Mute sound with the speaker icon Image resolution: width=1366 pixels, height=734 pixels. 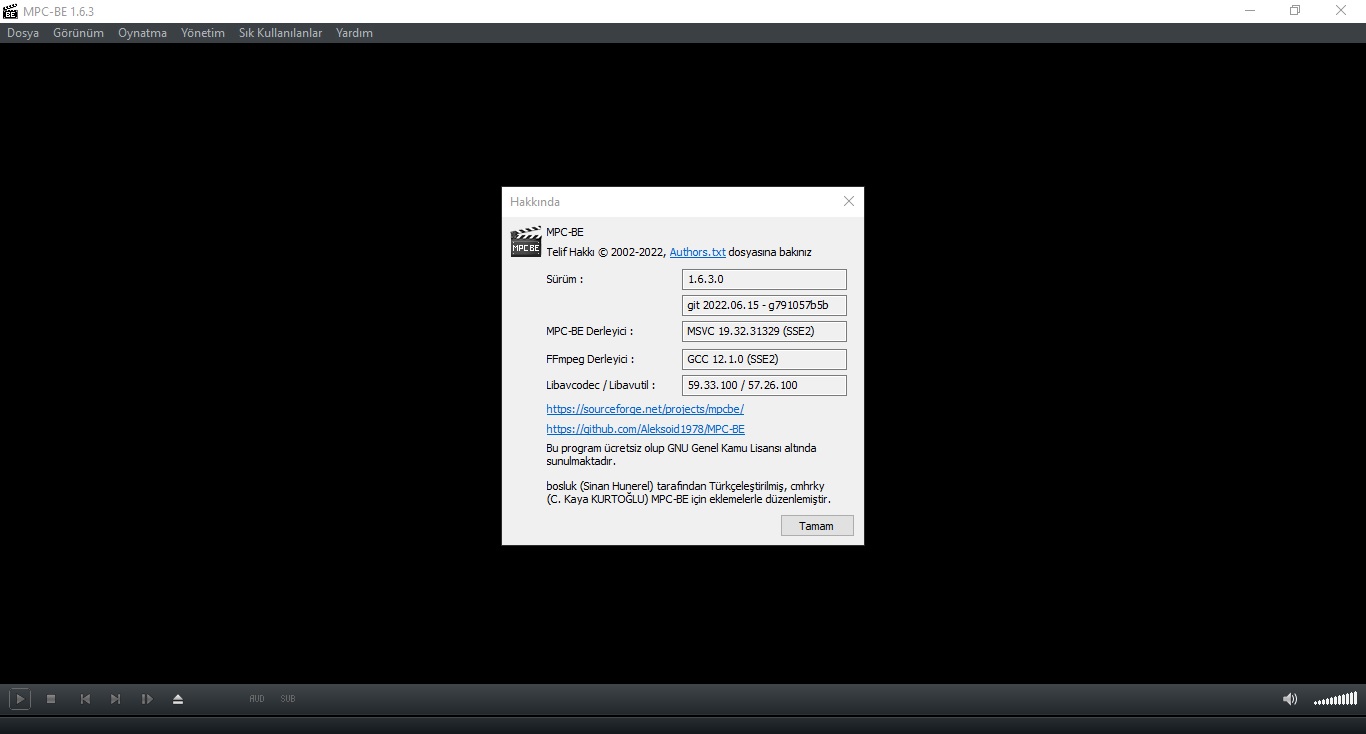click(1290, 699)
